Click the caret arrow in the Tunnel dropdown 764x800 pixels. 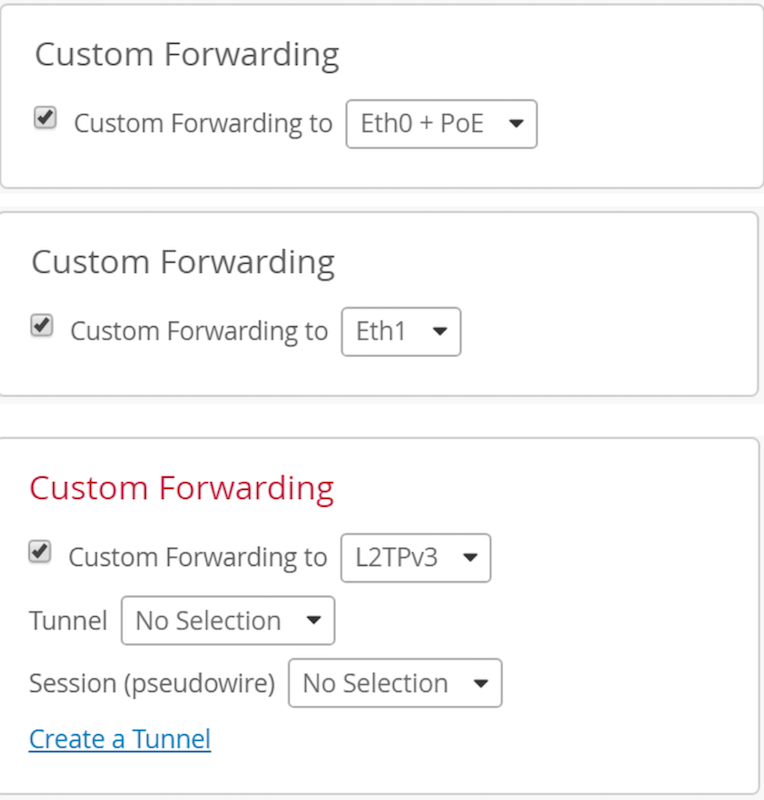coord(314,621)
